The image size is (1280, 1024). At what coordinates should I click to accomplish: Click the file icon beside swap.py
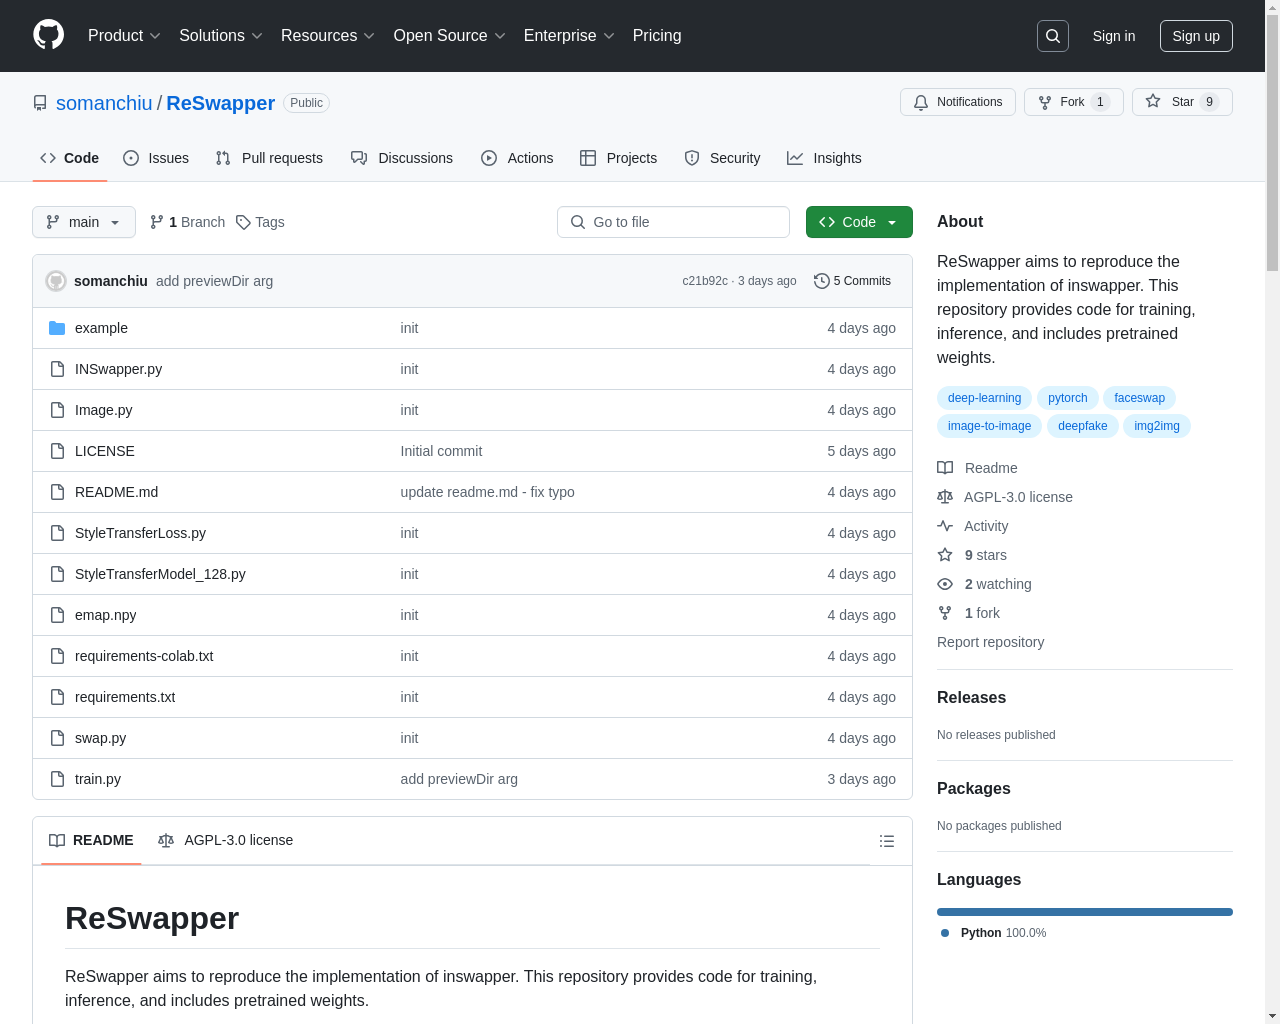pyautogui.click(x=57, y=738)
